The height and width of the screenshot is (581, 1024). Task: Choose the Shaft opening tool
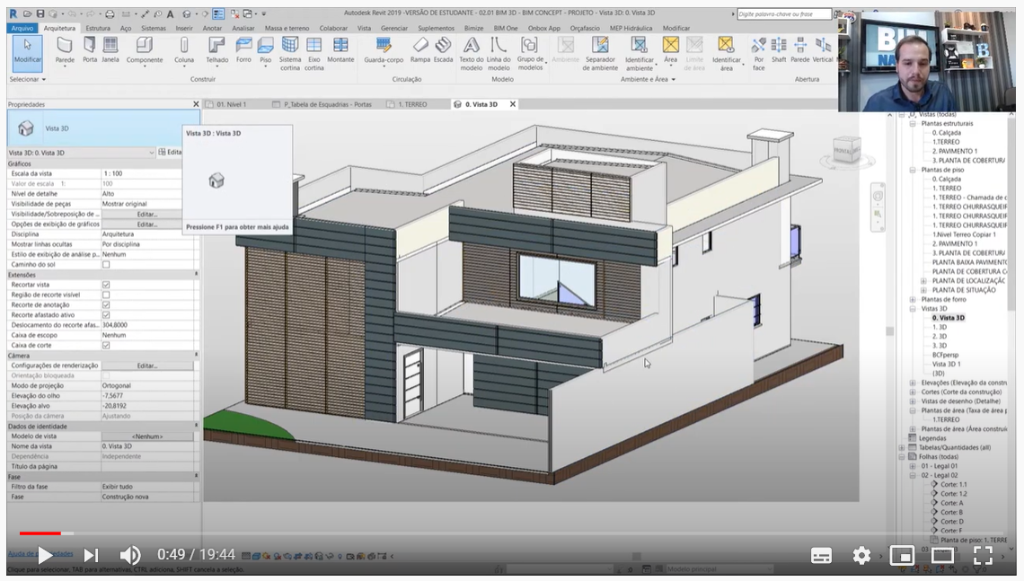coord(778,50)
